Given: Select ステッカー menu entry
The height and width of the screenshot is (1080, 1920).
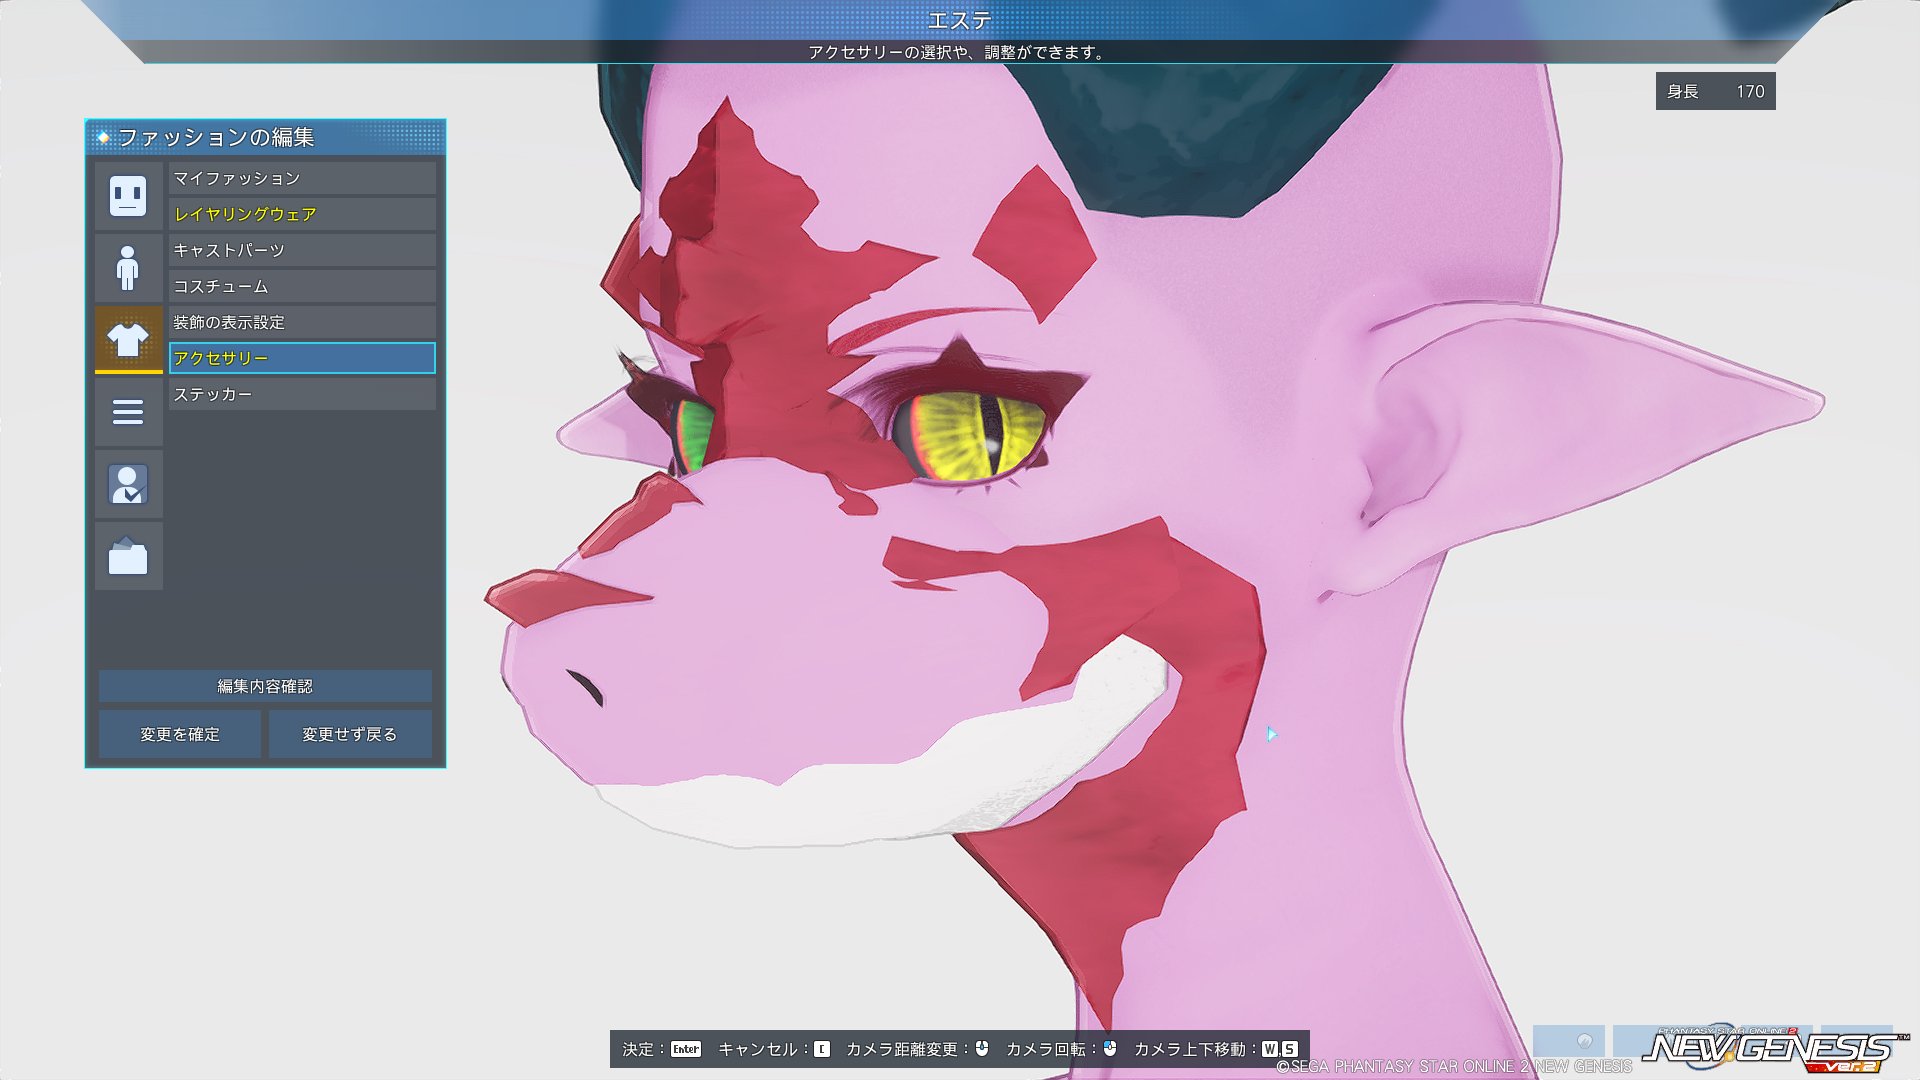Looking at the screenshot, I should pos(302,394).
